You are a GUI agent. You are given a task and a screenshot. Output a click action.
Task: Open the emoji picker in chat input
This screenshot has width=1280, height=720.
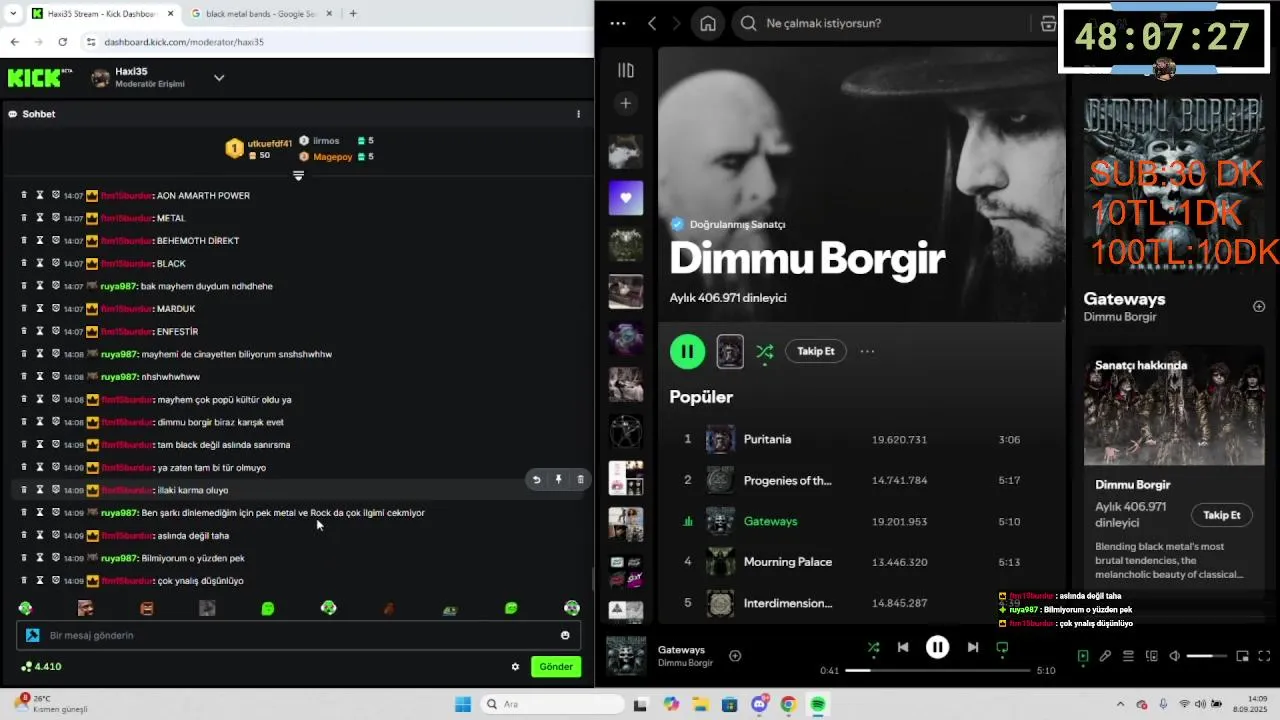[x=565, y=635]
